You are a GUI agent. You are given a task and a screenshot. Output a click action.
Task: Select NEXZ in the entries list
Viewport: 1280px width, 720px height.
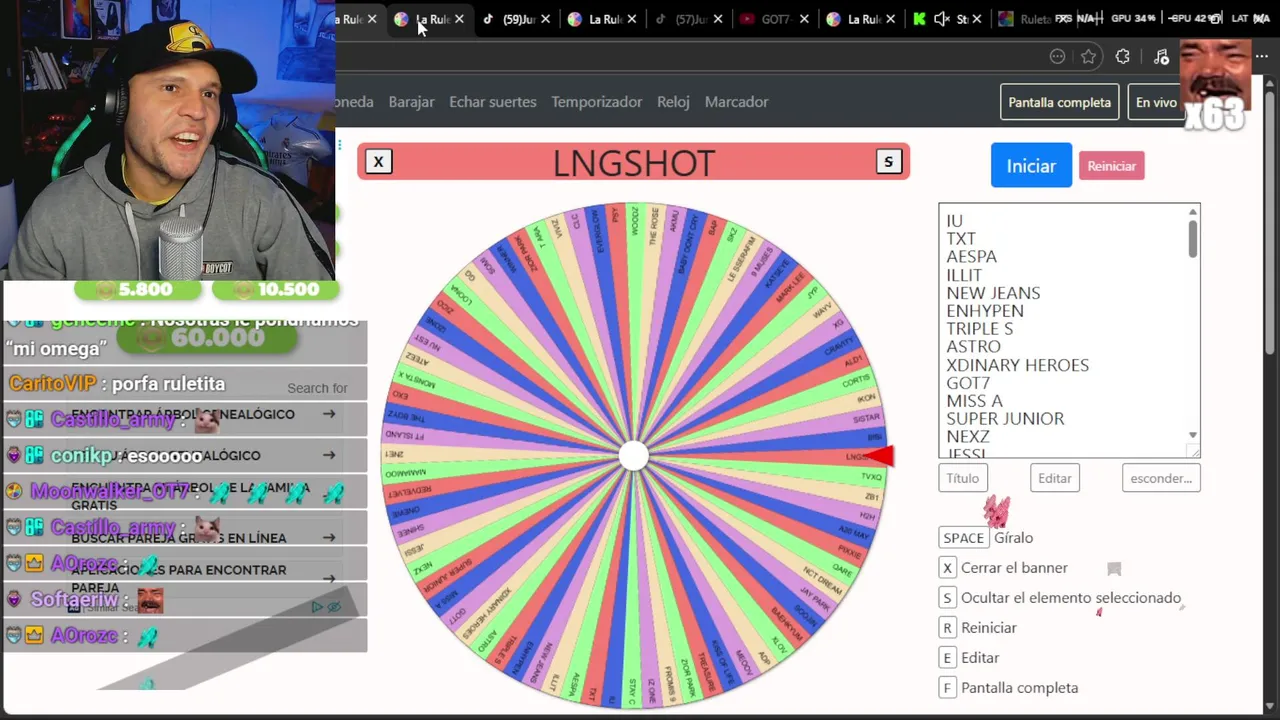968,437
